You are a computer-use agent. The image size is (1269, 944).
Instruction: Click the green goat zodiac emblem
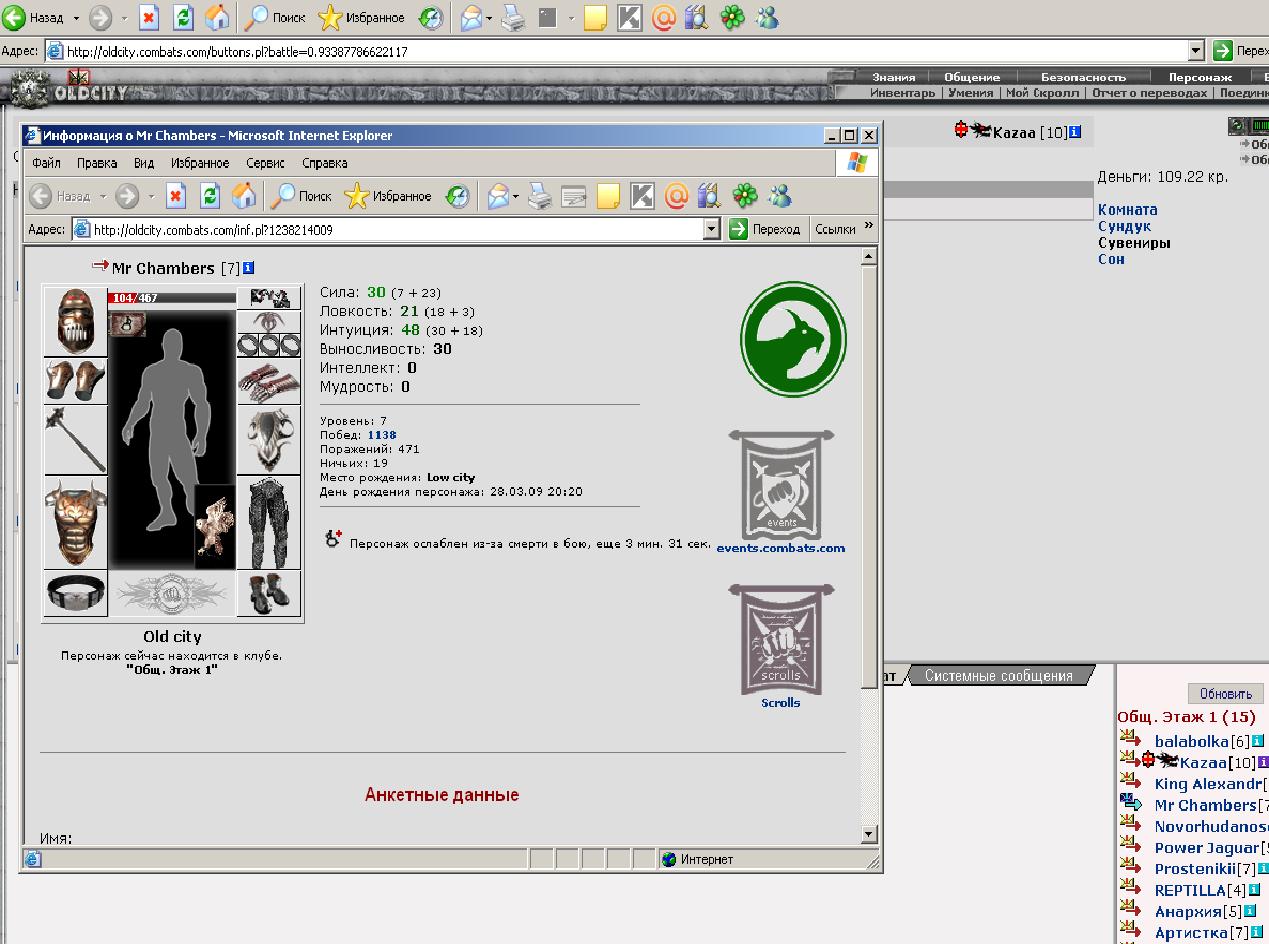pos(793,338)
